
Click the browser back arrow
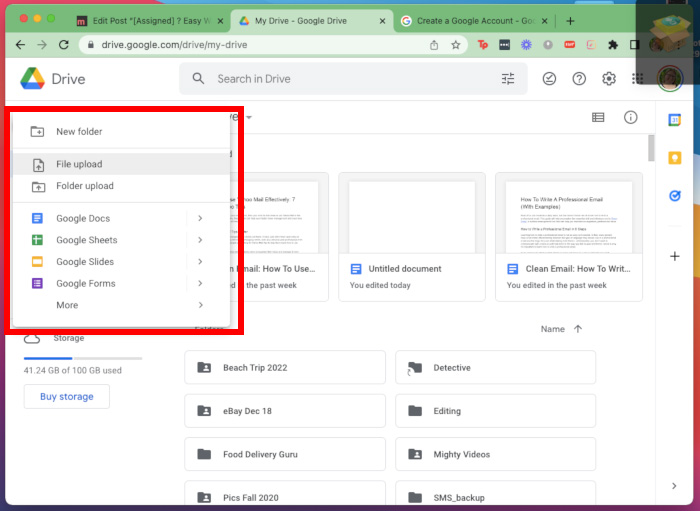(21, 45)
